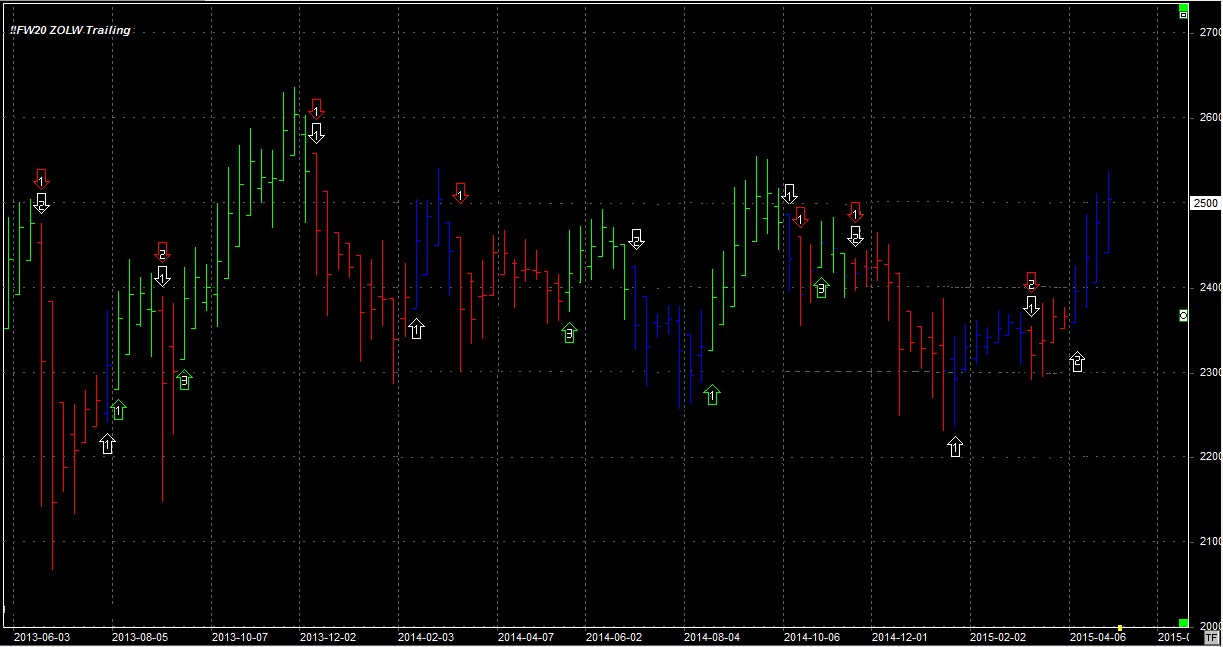
Task: Click the 2014-12-01 date label on the time axis
Action: tap(899, 637)
